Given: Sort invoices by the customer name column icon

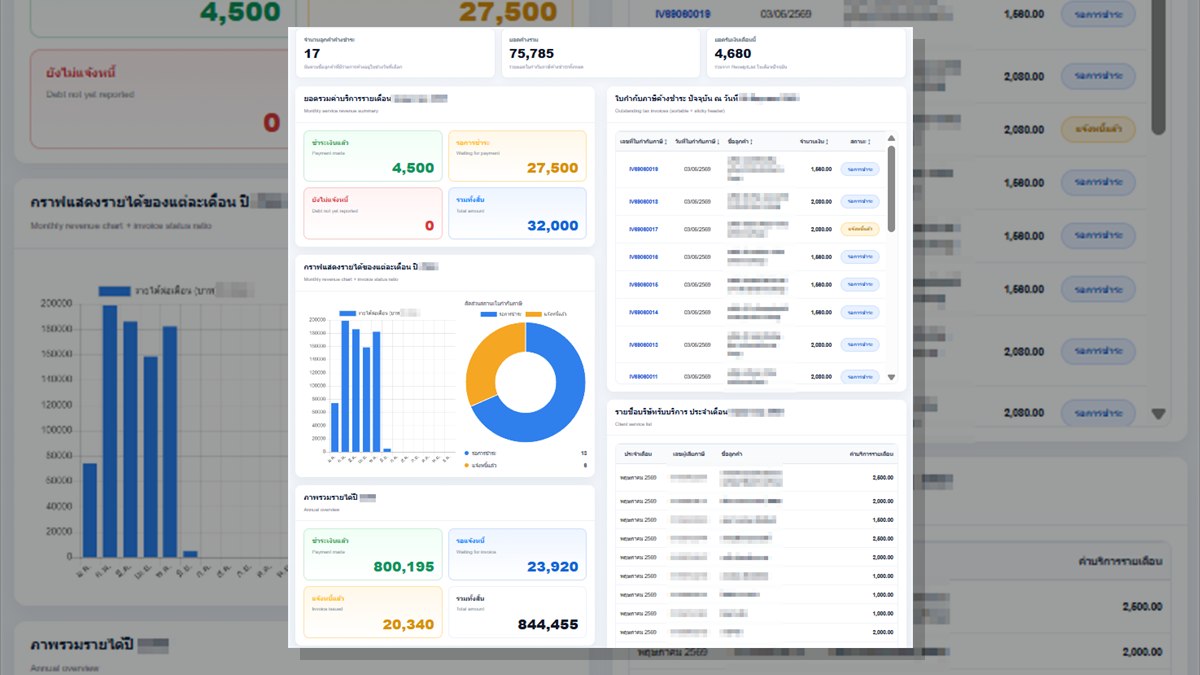Looking at the screenshot, I should [x=750, y=142].
